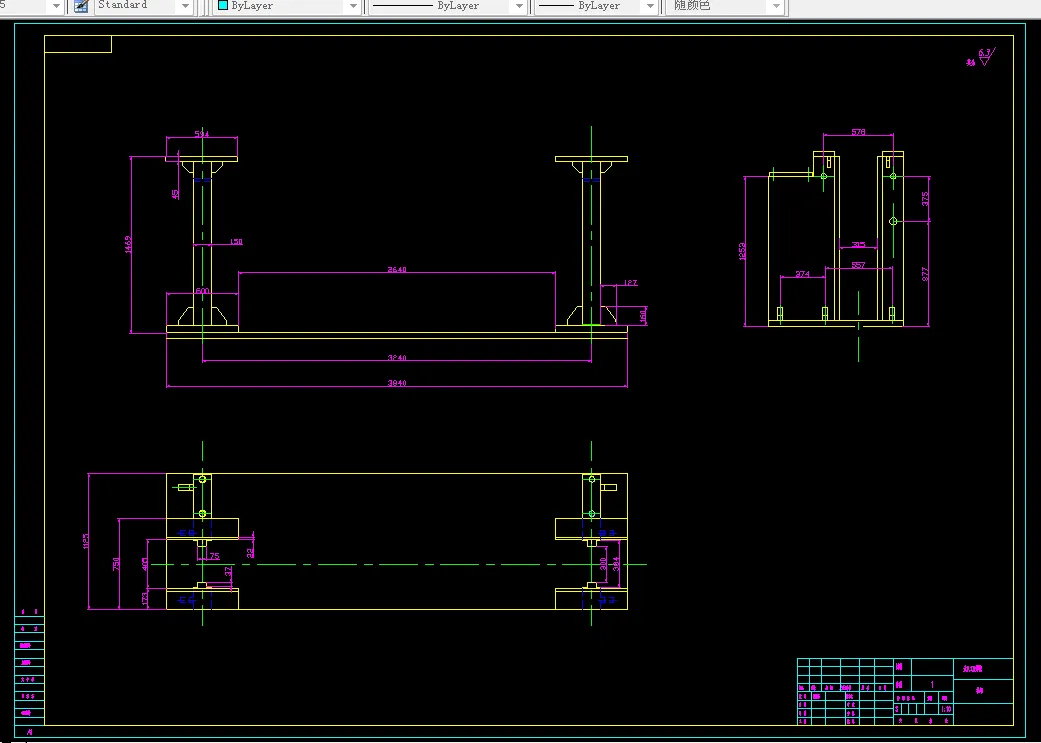Select the 3840 overall length dimension

pos(397,383)
